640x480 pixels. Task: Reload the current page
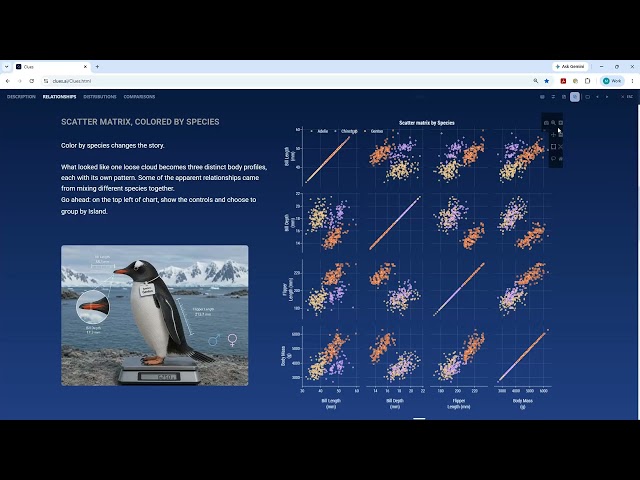32,81
